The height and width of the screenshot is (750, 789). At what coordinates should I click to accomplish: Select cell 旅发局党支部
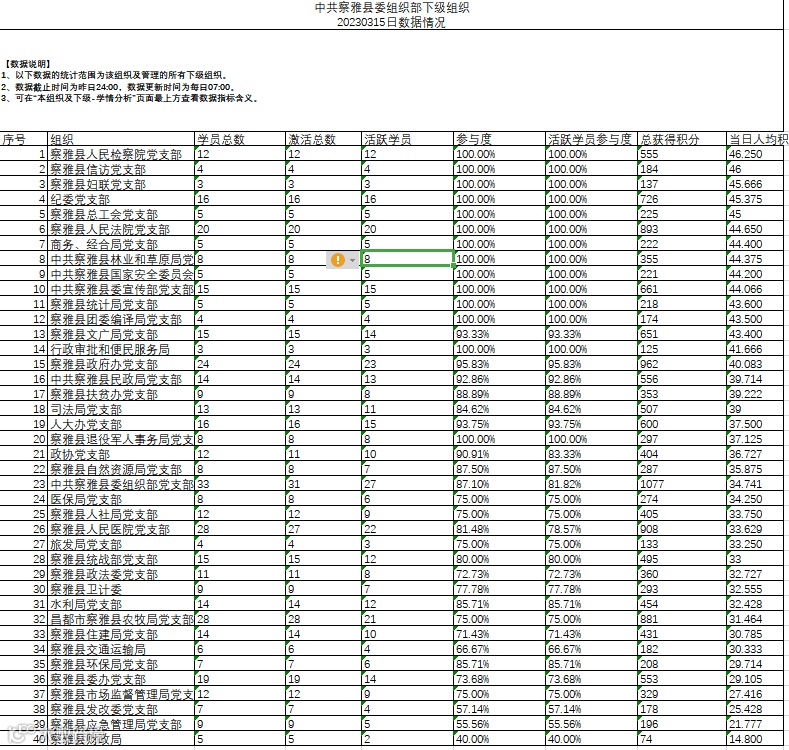(x=121, y=544)
